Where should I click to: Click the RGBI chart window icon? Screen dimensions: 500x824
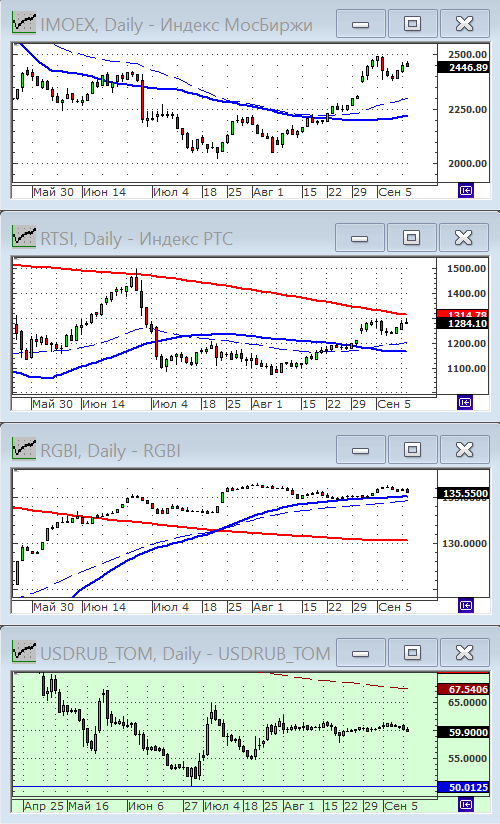(x=24, y=450)
